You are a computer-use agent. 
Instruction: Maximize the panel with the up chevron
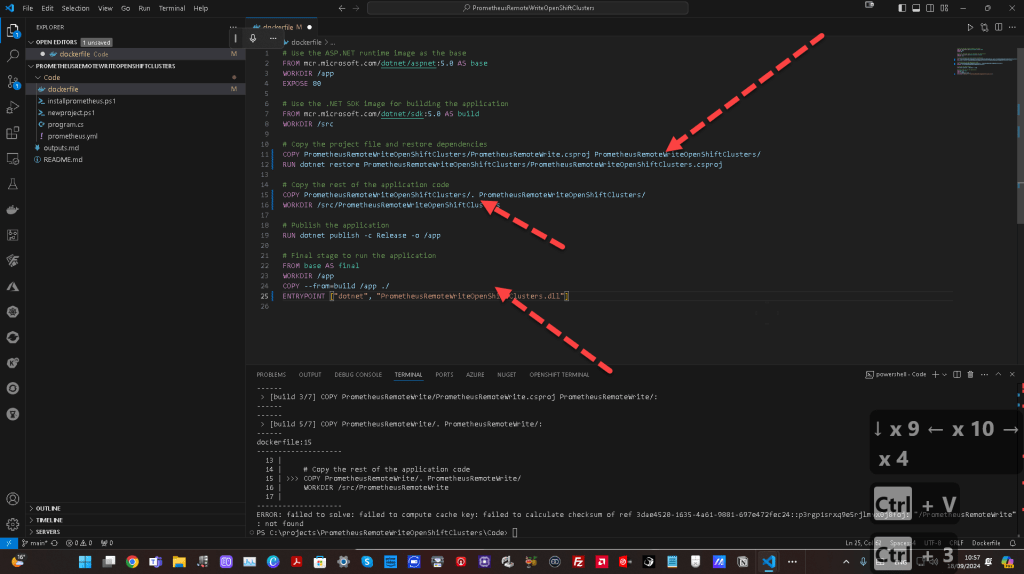(x=998, y=375)
